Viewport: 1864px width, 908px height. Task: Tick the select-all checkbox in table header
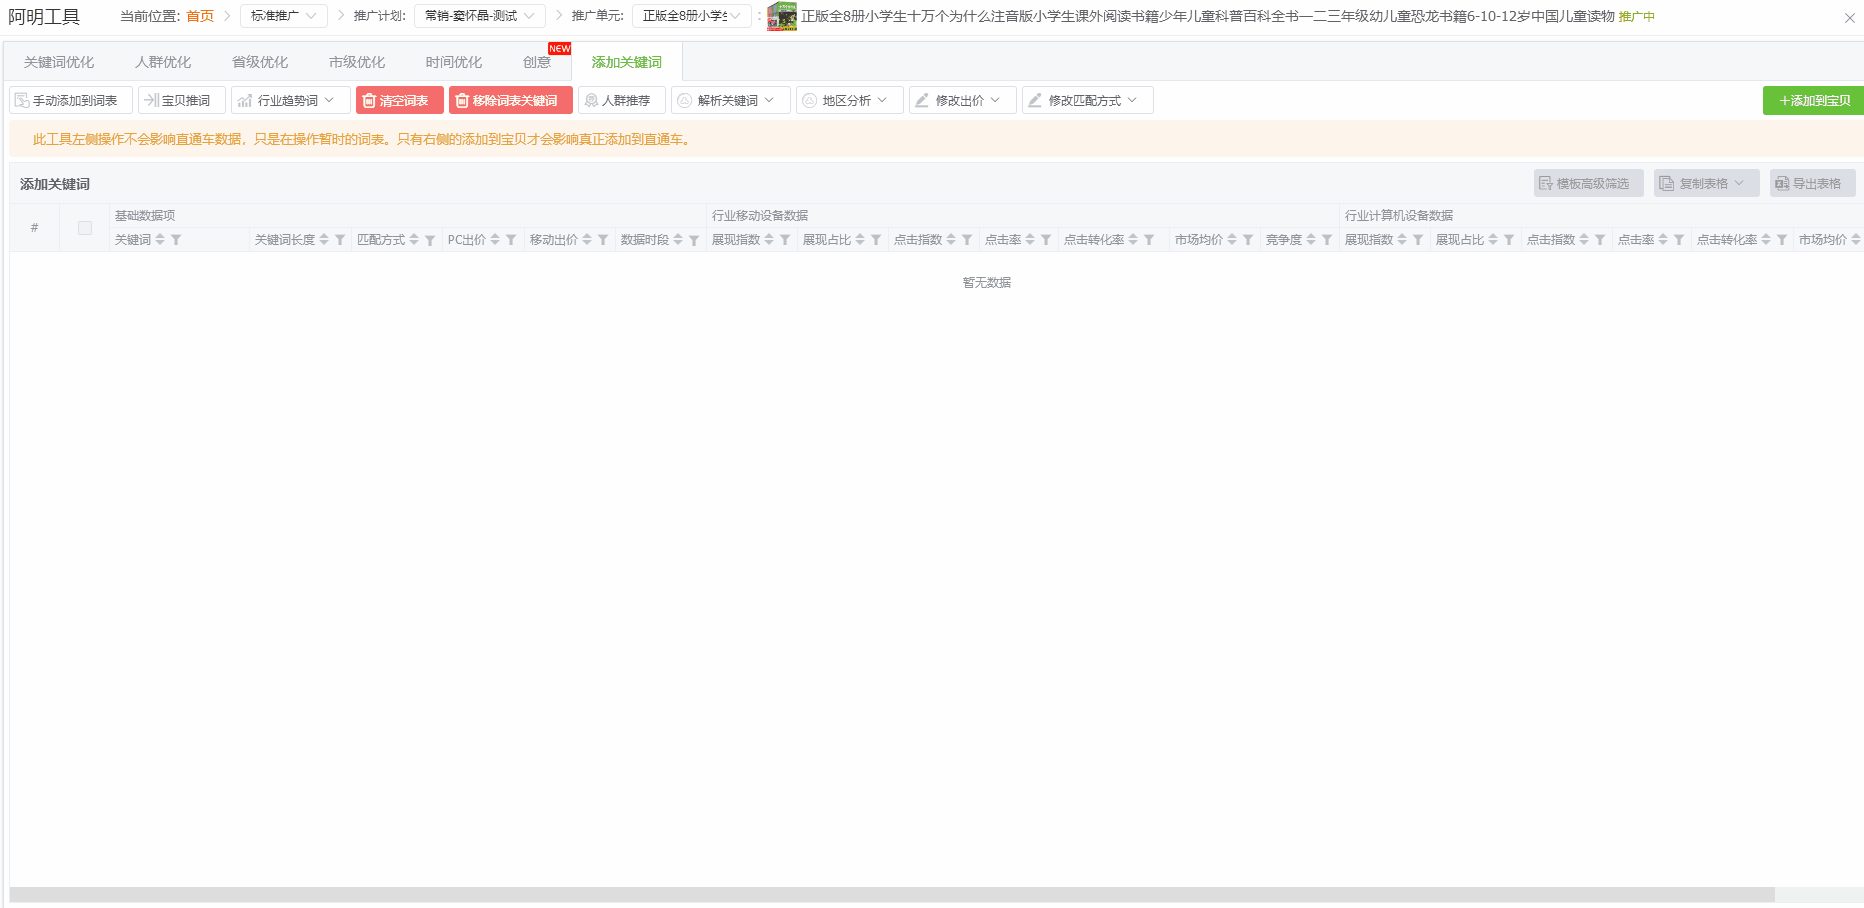[x=85, y=228]
